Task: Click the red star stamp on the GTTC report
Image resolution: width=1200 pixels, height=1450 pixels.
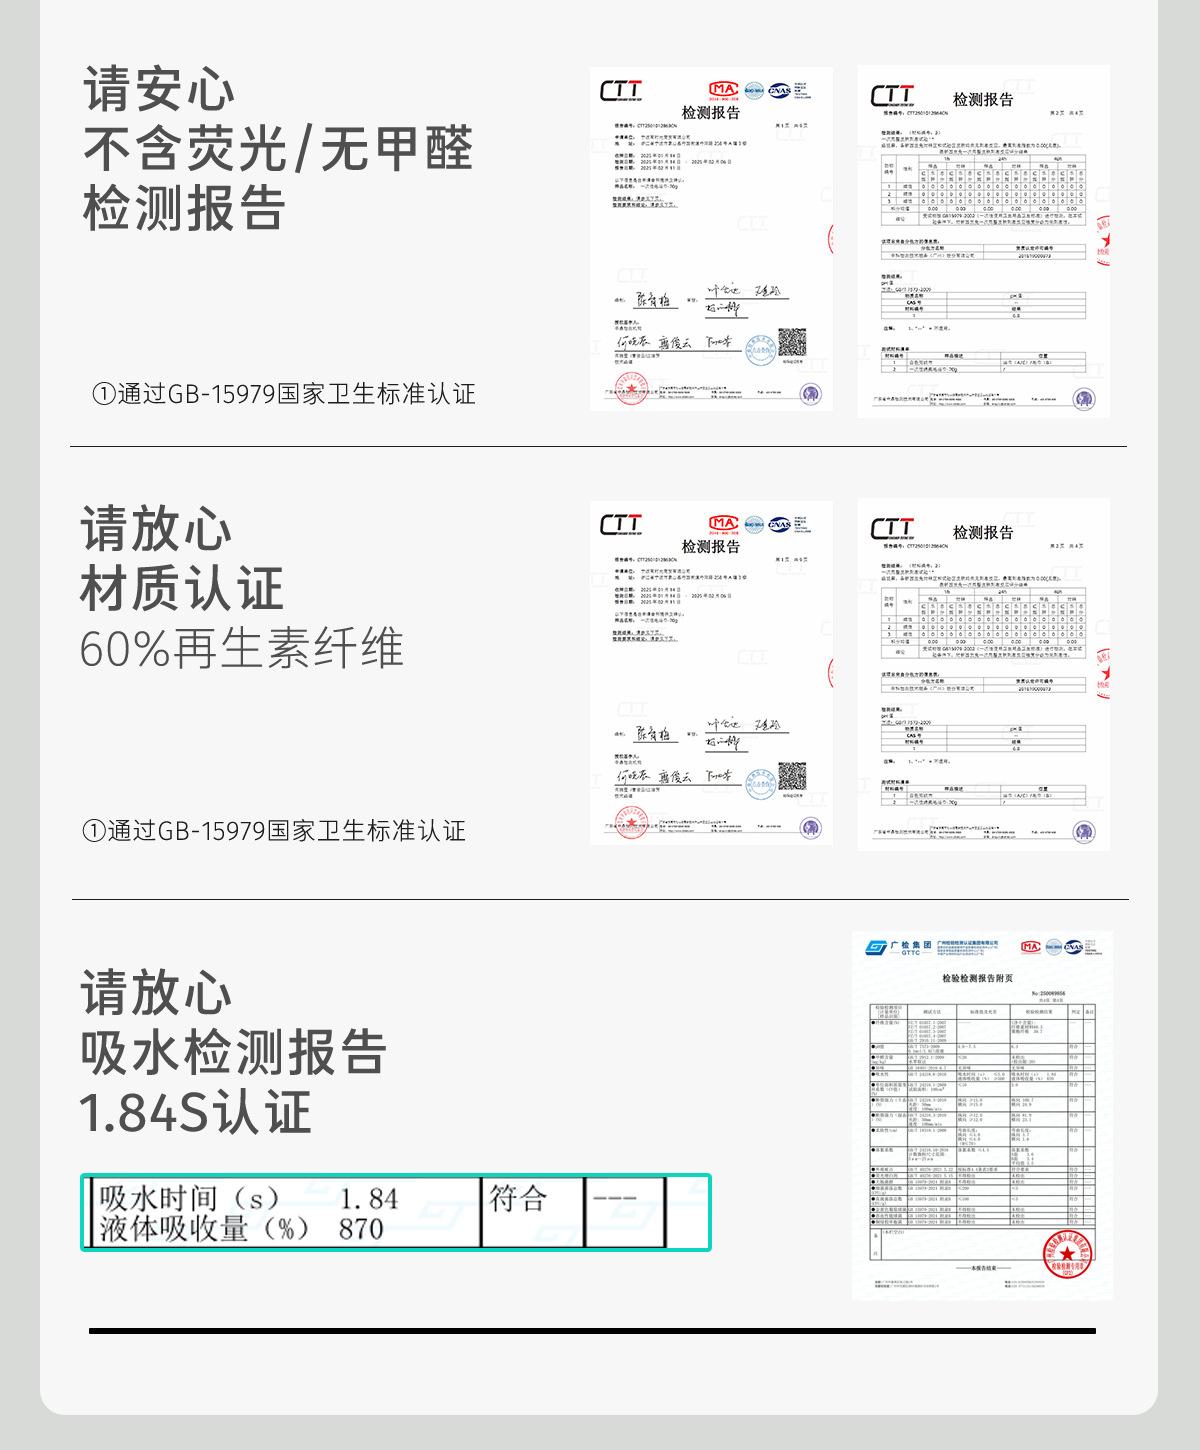Action: [1067, 1254]
